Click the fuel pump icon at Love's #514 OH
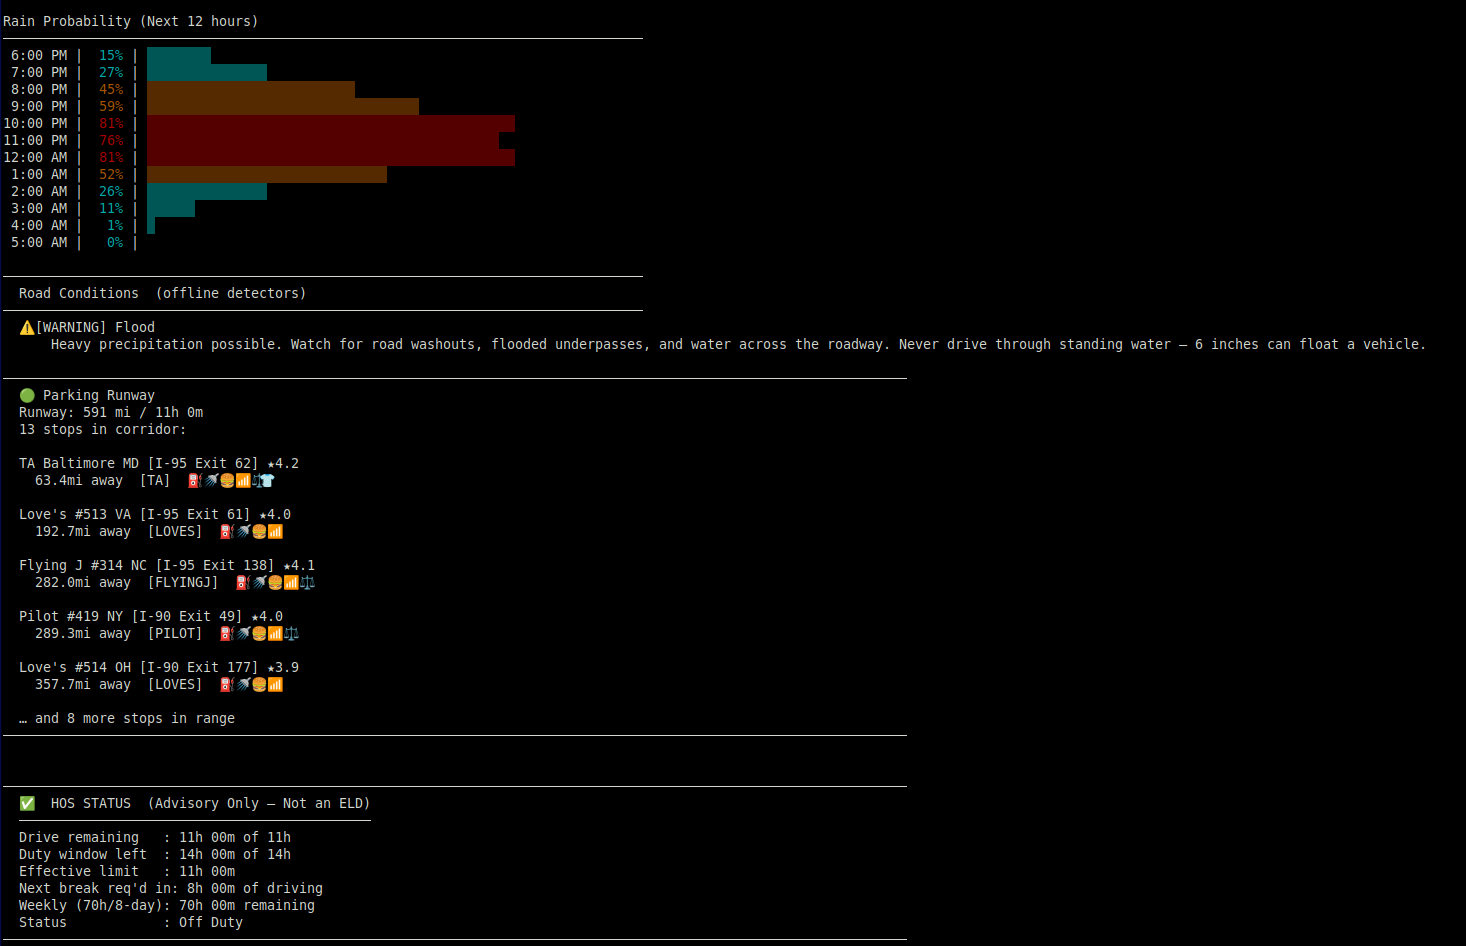Viewport: 1466px width, 946px height. (x=225, y=684)
